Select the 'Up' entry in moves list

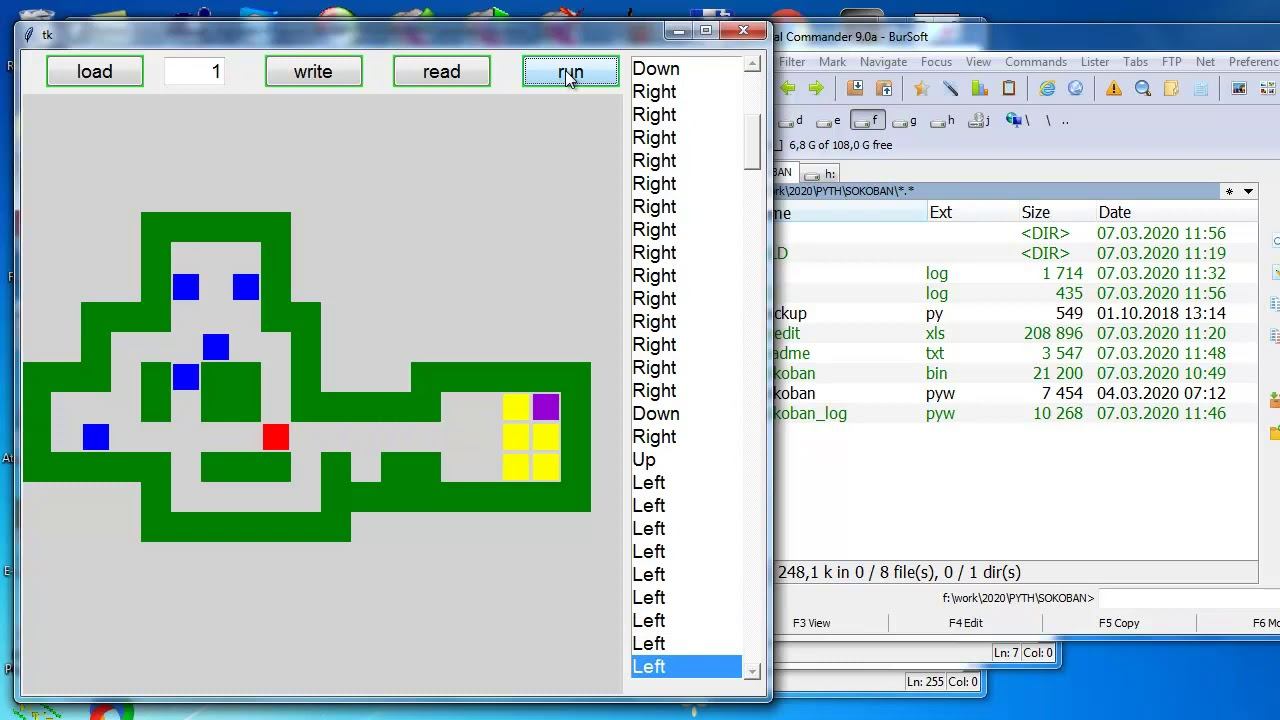click(686, 459)
